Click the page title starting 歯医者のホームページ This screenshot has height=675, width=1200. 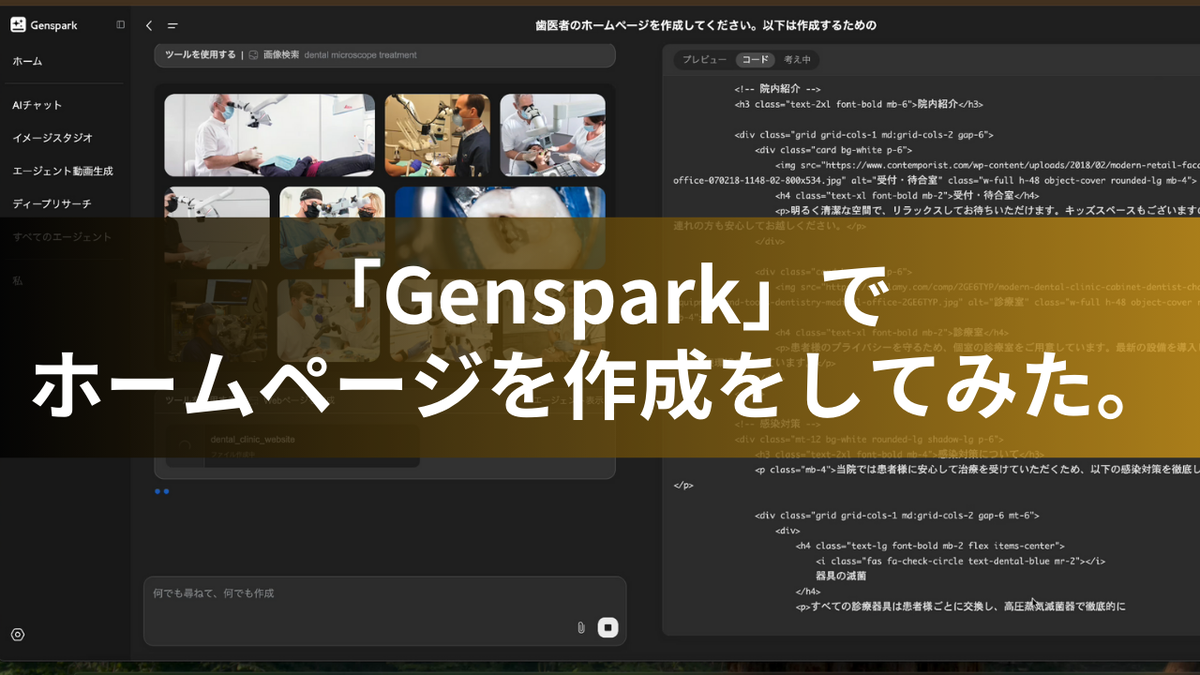(706, 26)
